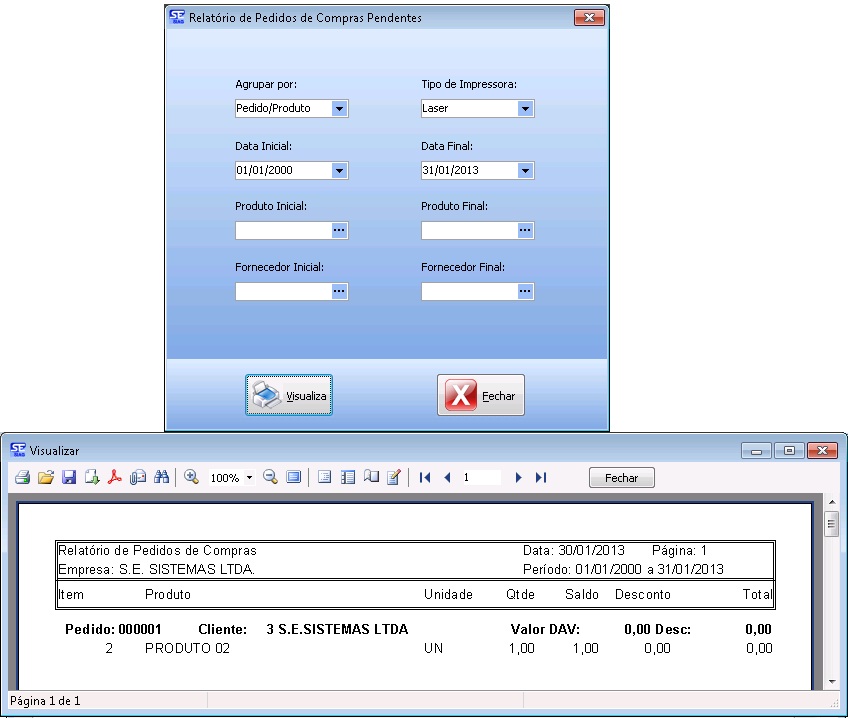848x718 pixels.
Task: Open a report file with folder icon
Action: point(45,478)
